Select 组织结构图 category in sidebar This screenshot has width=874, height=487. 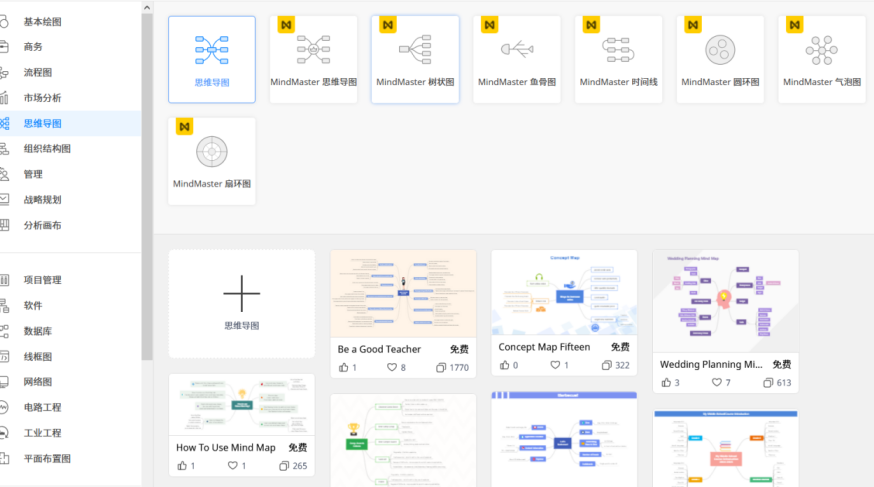coord(70,149)
